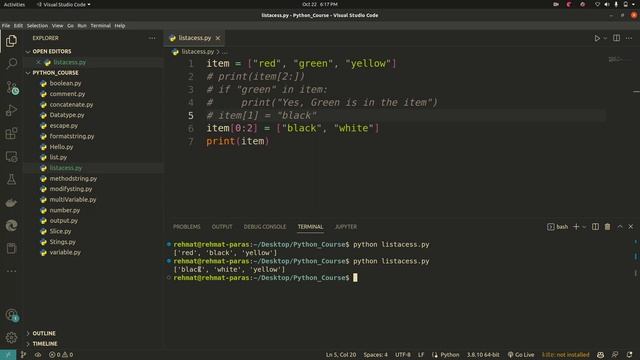The image size is (640, 360).
Task: Place cursor in terminal prompt line
Action: pos(355,278)
